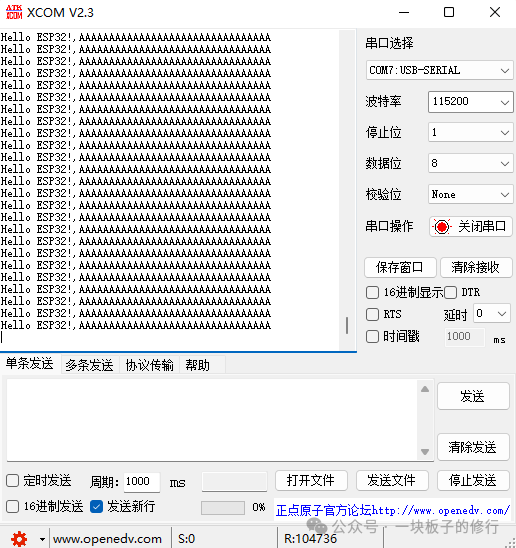Enable the 16进制显示 checkbox
The height and width of the screenshot is (548, 516).
(372, 293)
